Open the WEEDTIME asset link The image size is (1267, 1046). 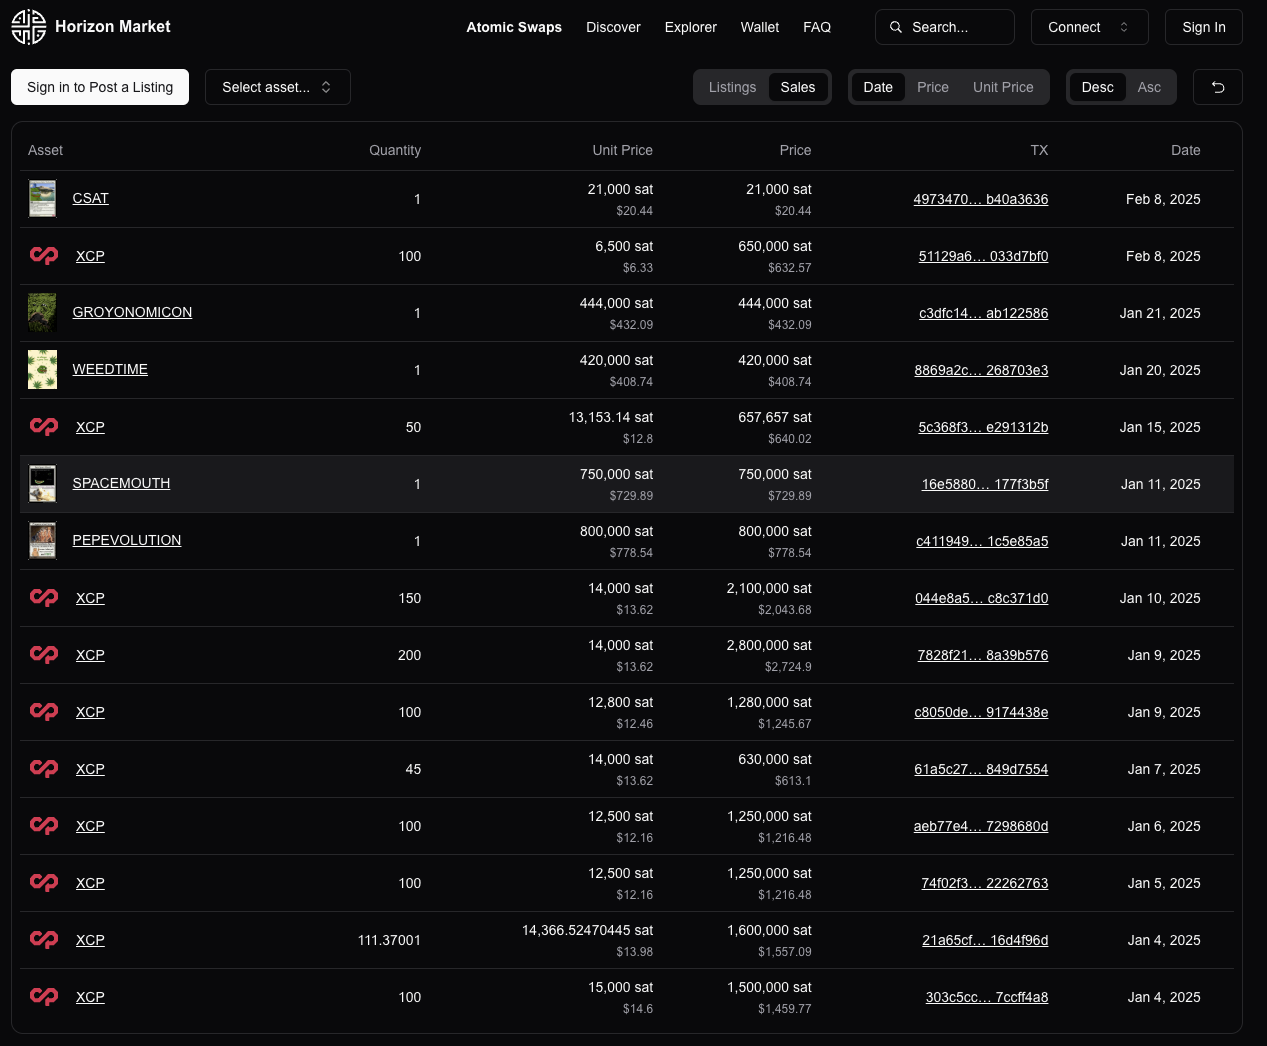[110, 369]
